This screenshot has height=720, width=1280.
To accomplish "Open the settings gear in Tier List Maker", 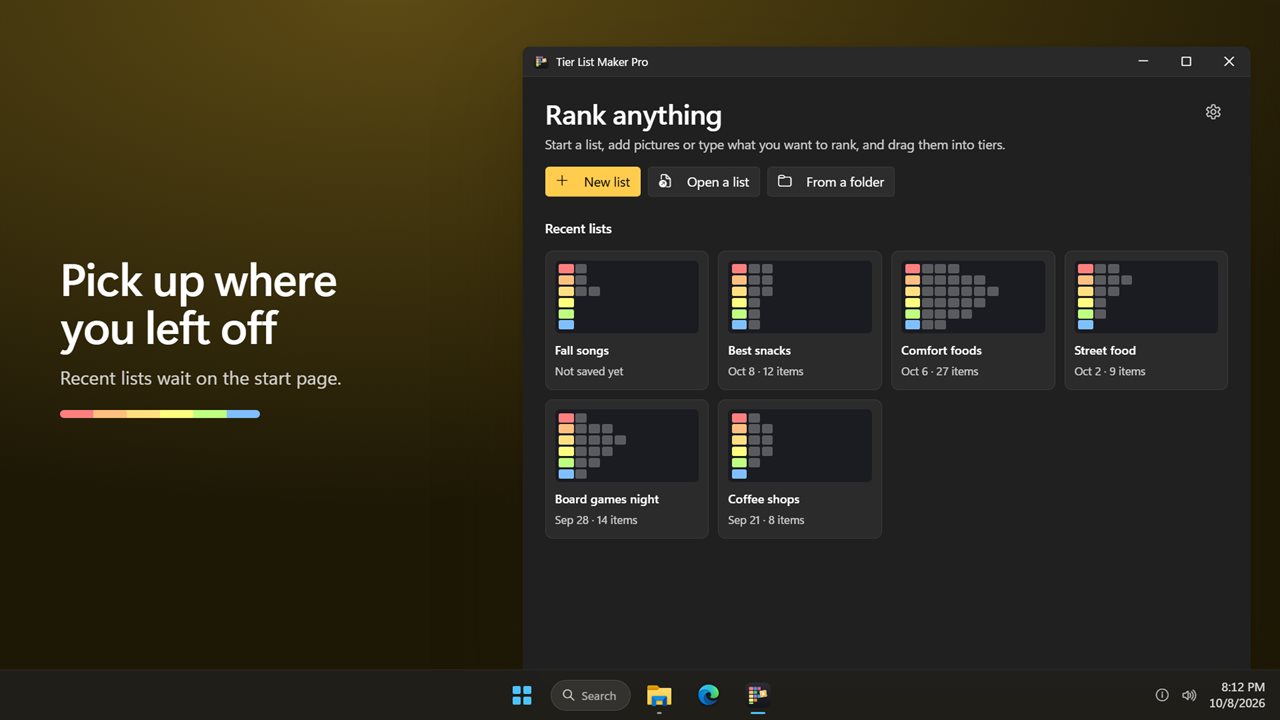I will [x=1213, y=112].
